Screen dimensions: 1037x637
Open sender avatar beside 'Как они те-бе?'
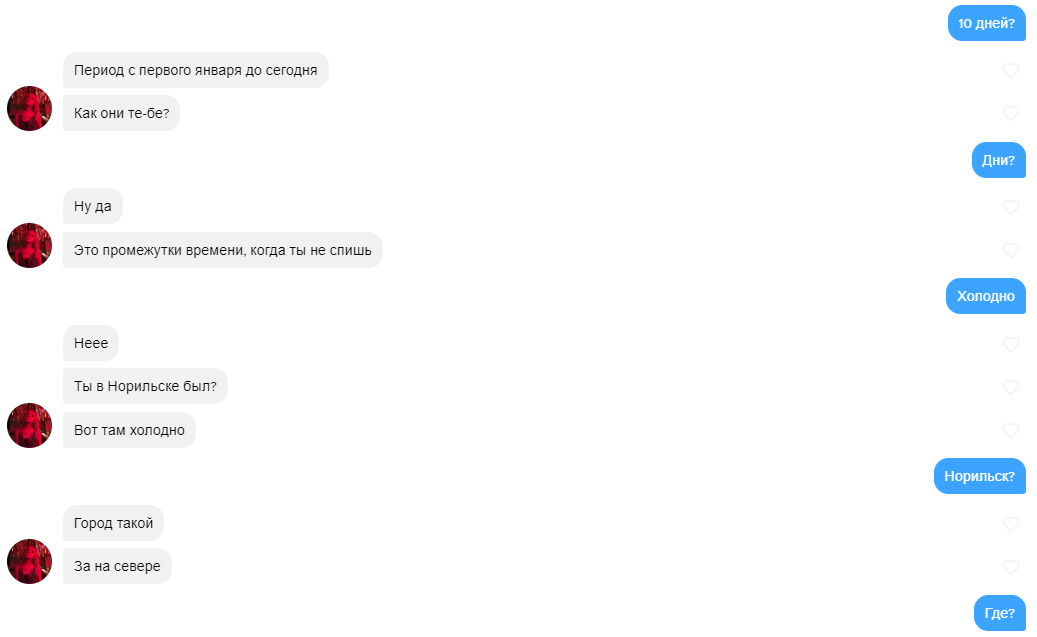29,108
